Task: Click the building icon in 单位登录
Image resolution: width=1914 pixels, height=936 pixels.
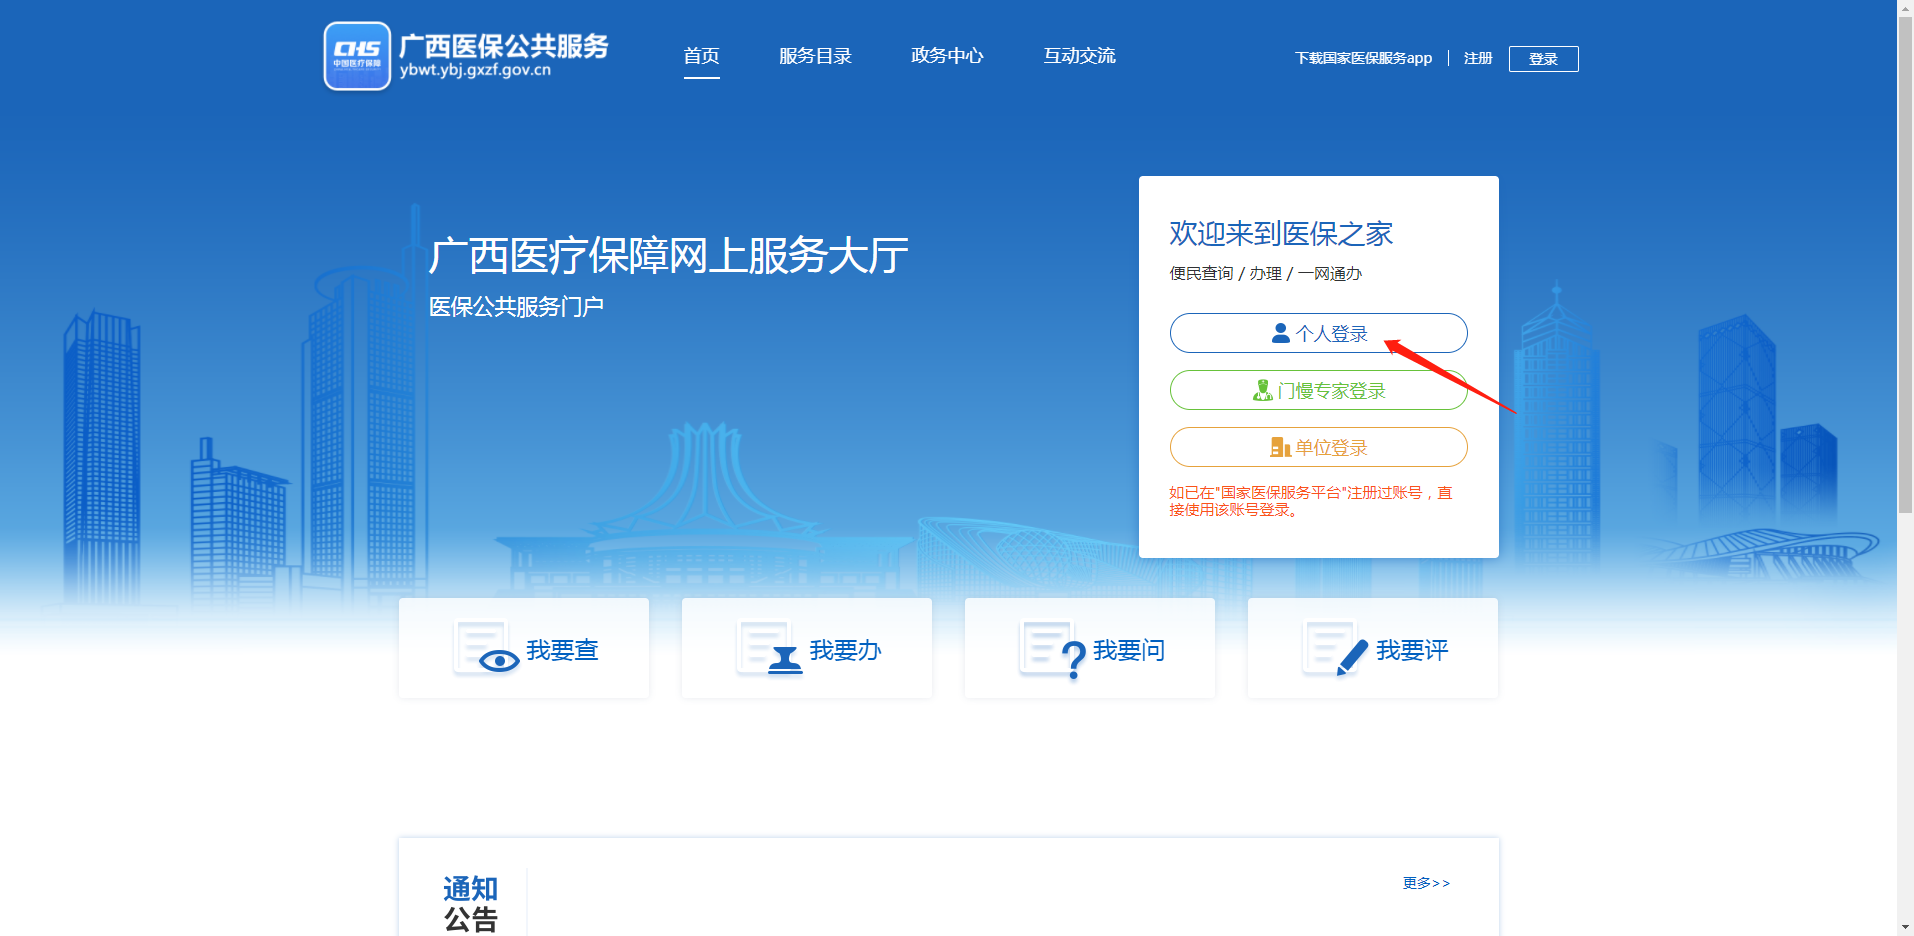Action: tap(1280, 447)
